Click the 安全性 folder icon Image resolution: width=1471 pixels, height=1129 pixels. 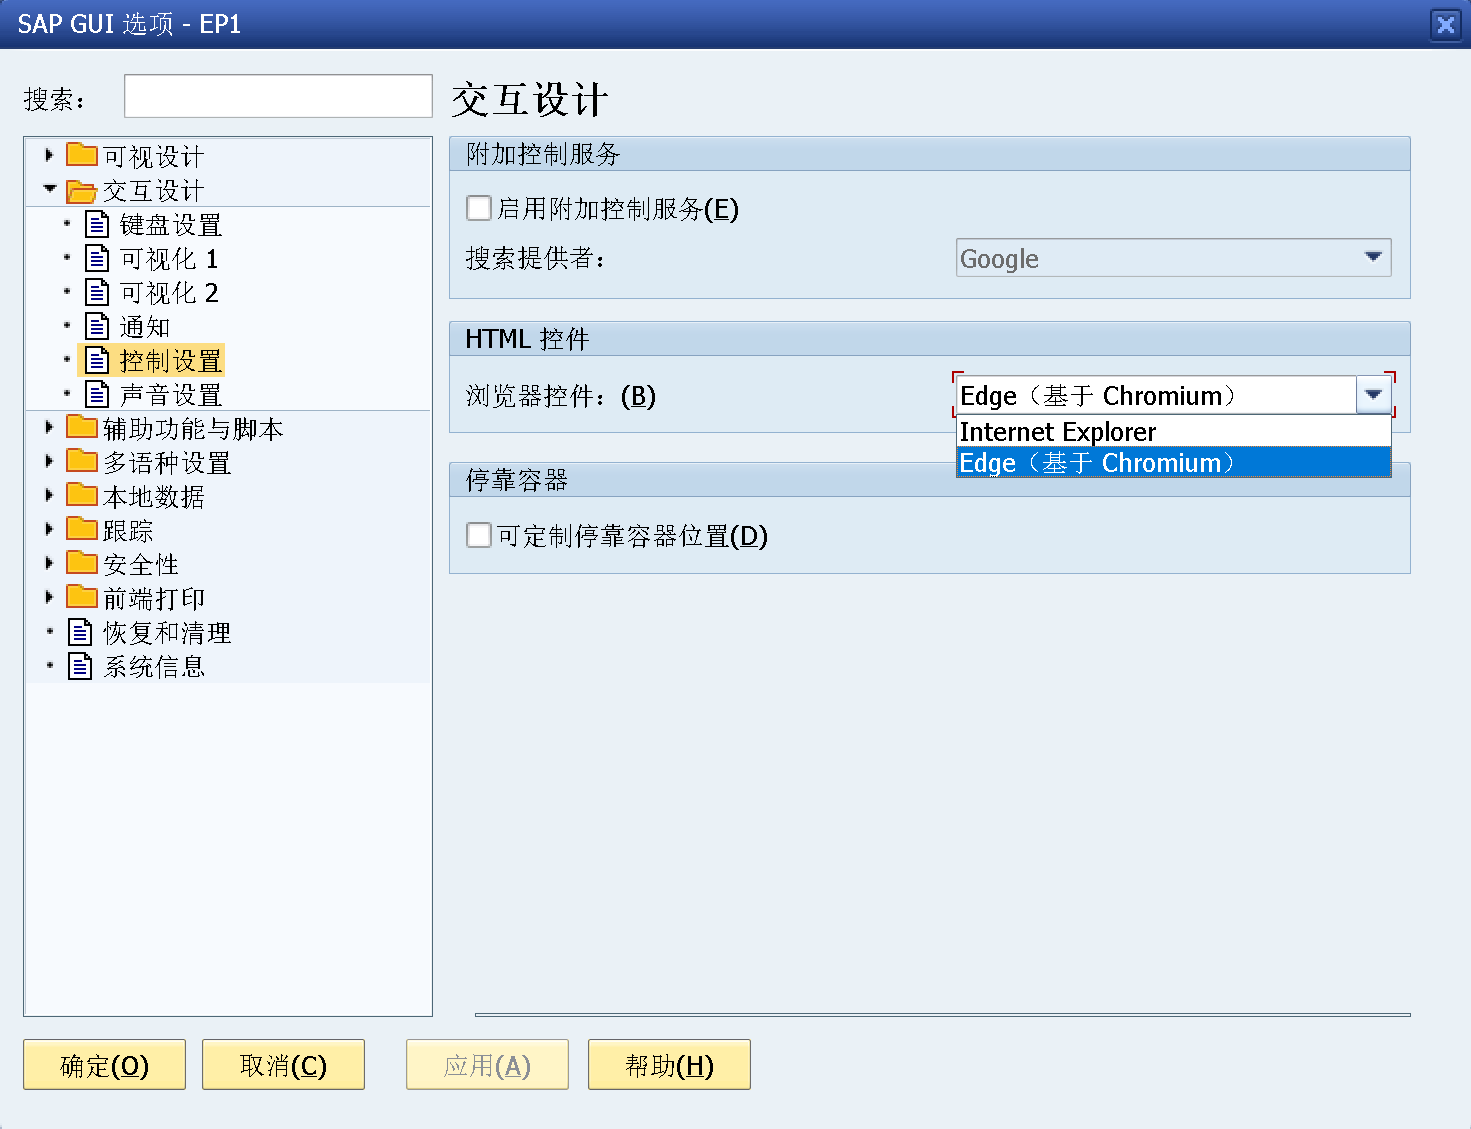click(83, 563)
